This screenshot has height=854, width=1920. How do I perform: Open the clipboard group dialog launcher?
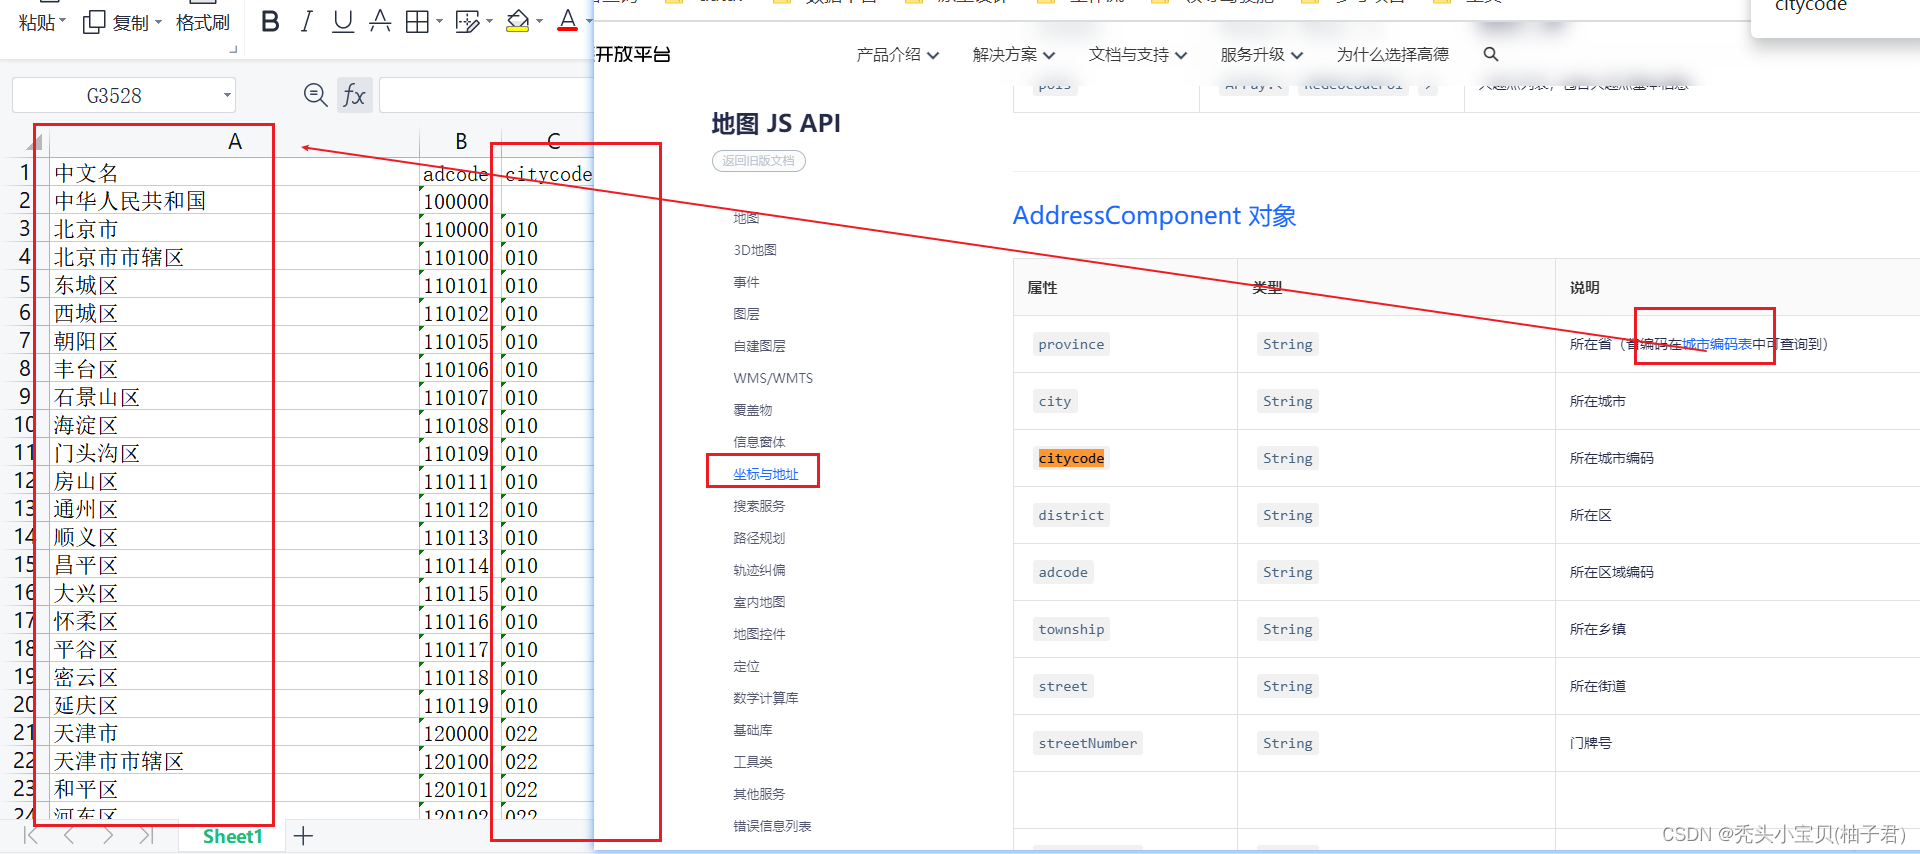click(x=233, y=49)
